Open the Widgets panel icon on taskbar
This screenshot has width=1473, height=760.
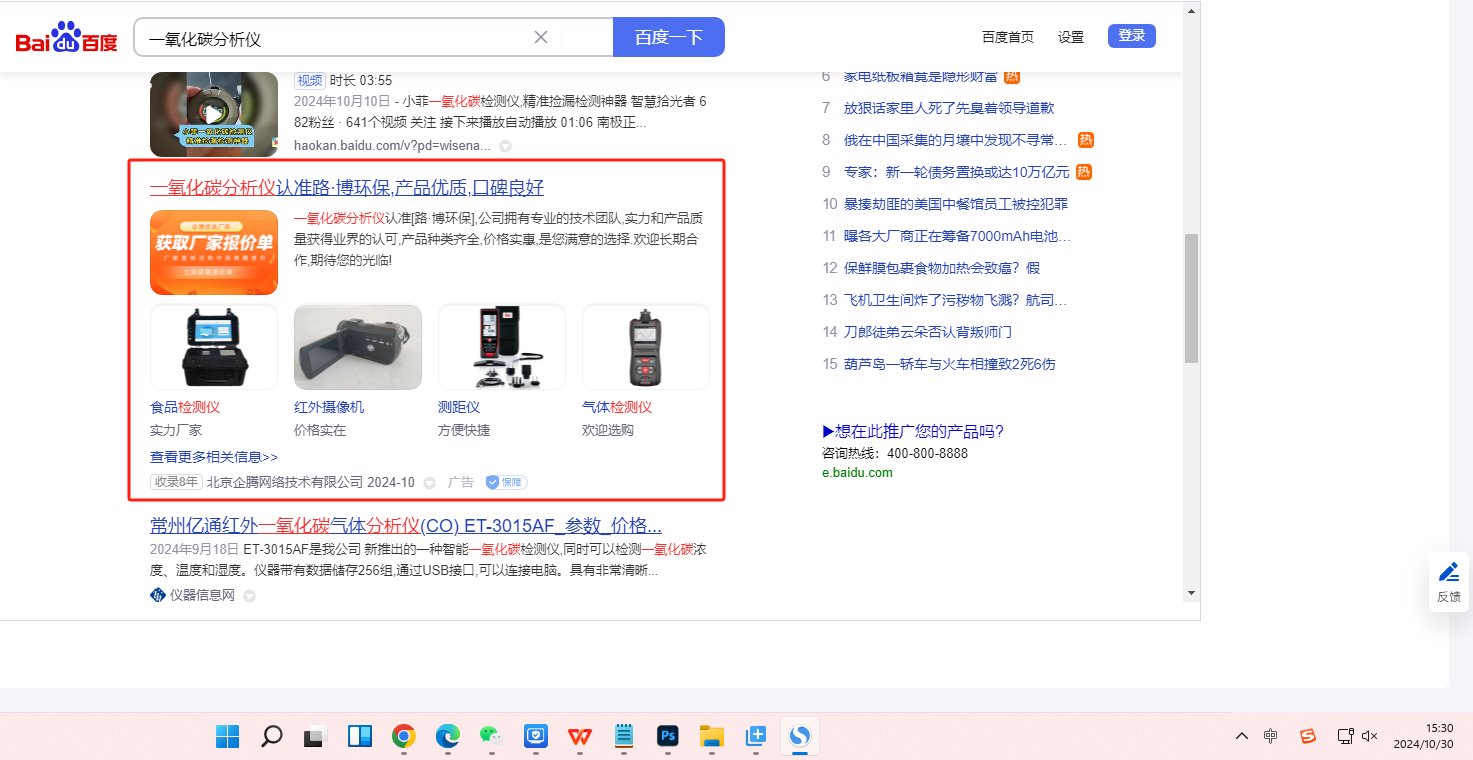click(x=359, y=737)
